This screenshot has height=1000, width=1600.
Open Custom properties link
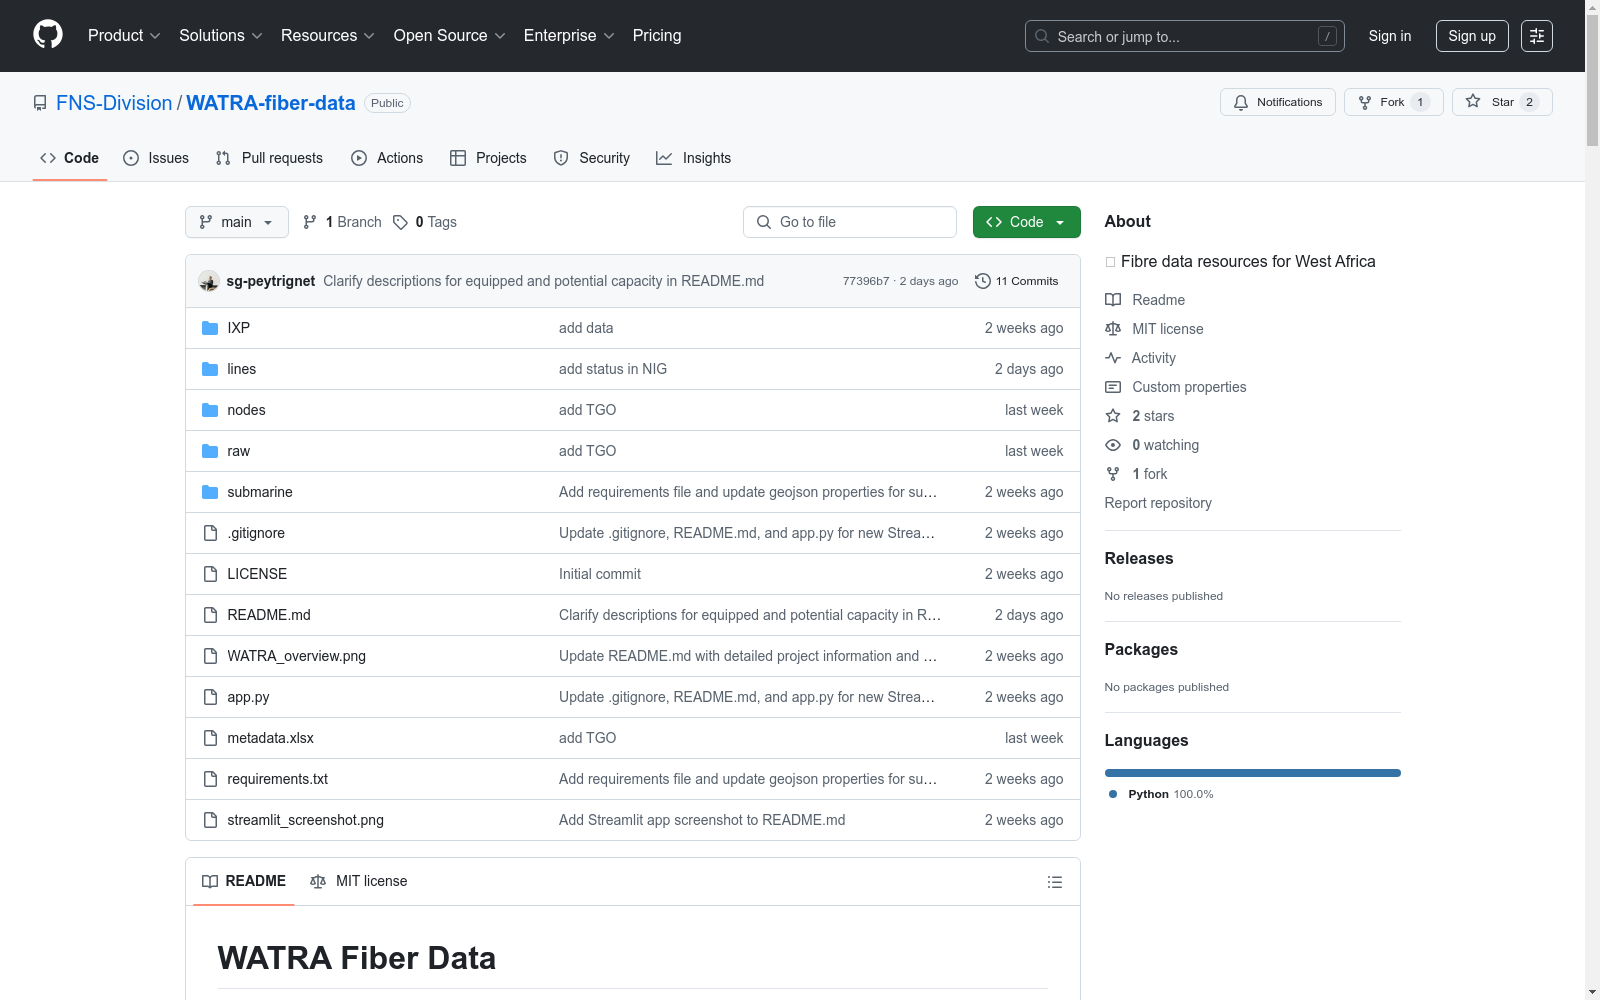[1189, 387]
